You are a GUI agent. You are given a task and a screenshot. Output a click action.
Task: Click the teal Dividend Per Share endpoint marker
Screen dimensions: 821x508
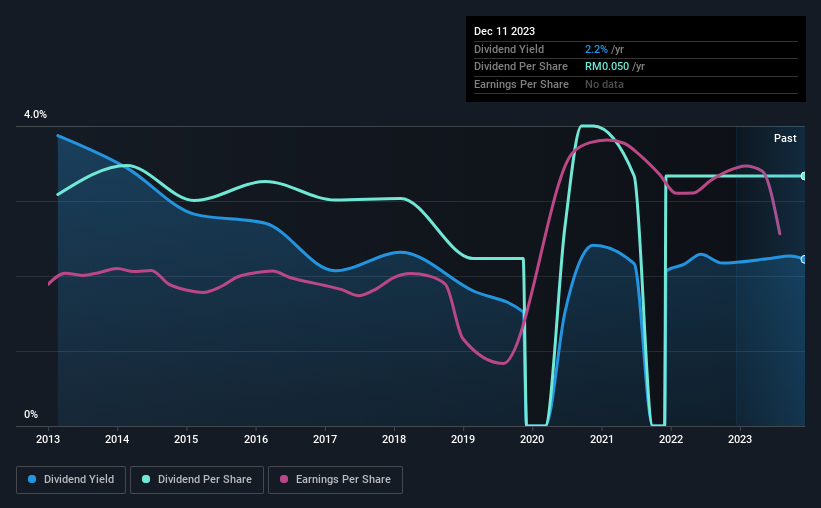pyautogui.click(x=804, y=176)
